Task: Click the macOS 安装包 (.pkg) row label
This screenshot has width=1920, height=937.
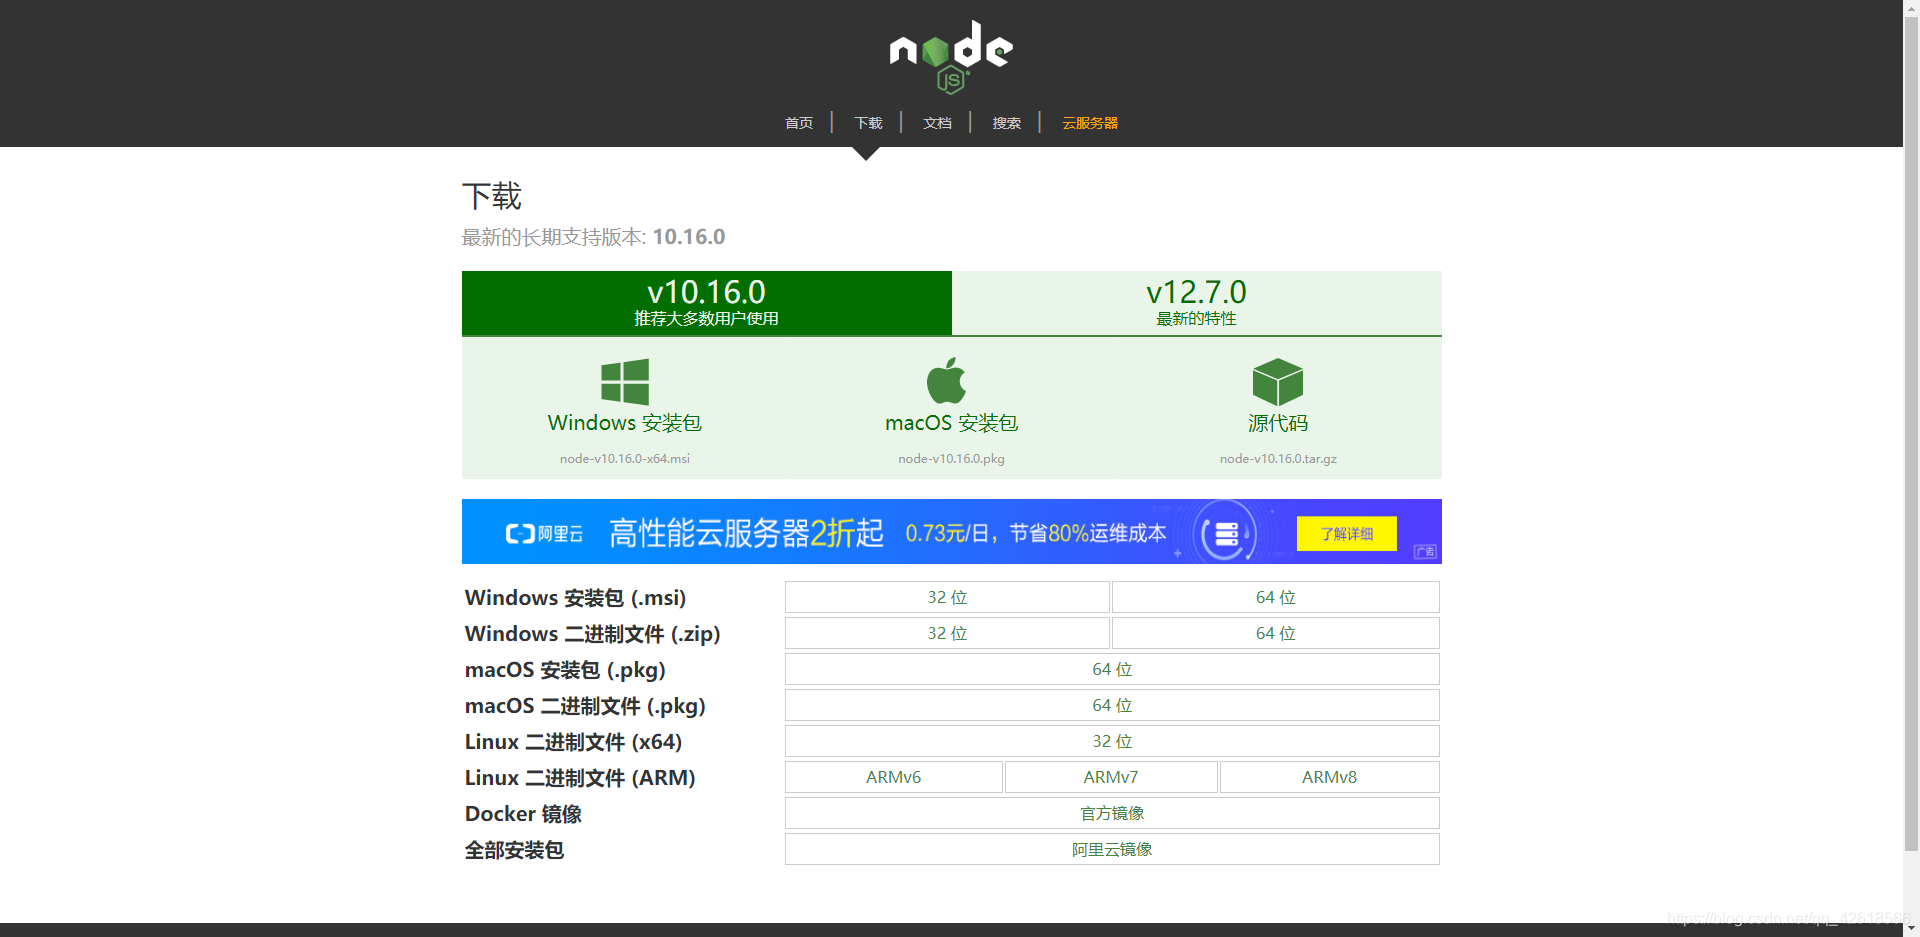Action: [565, 670]
